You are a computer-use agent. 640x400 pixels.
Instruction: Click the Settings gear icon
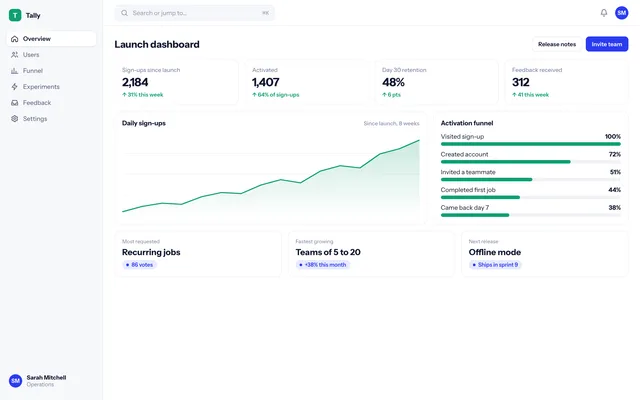(x=15, y=119)
